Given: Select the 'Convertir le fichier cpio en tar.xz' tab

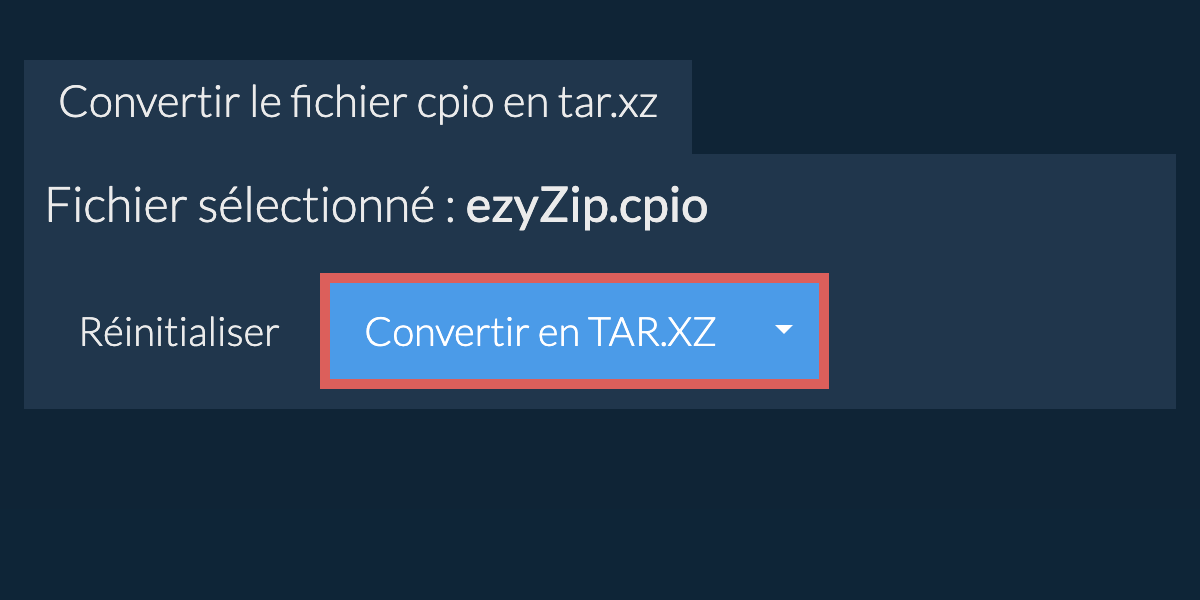Looking at the screenshot, I should tap(358, 105).
